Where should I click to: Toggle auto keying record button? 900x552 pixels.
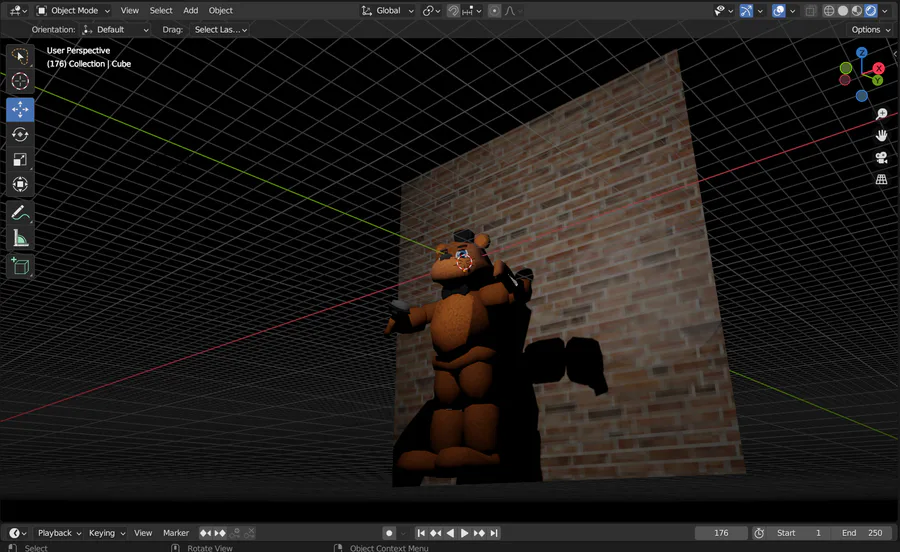pyautogui.click(x=389, y=533)
